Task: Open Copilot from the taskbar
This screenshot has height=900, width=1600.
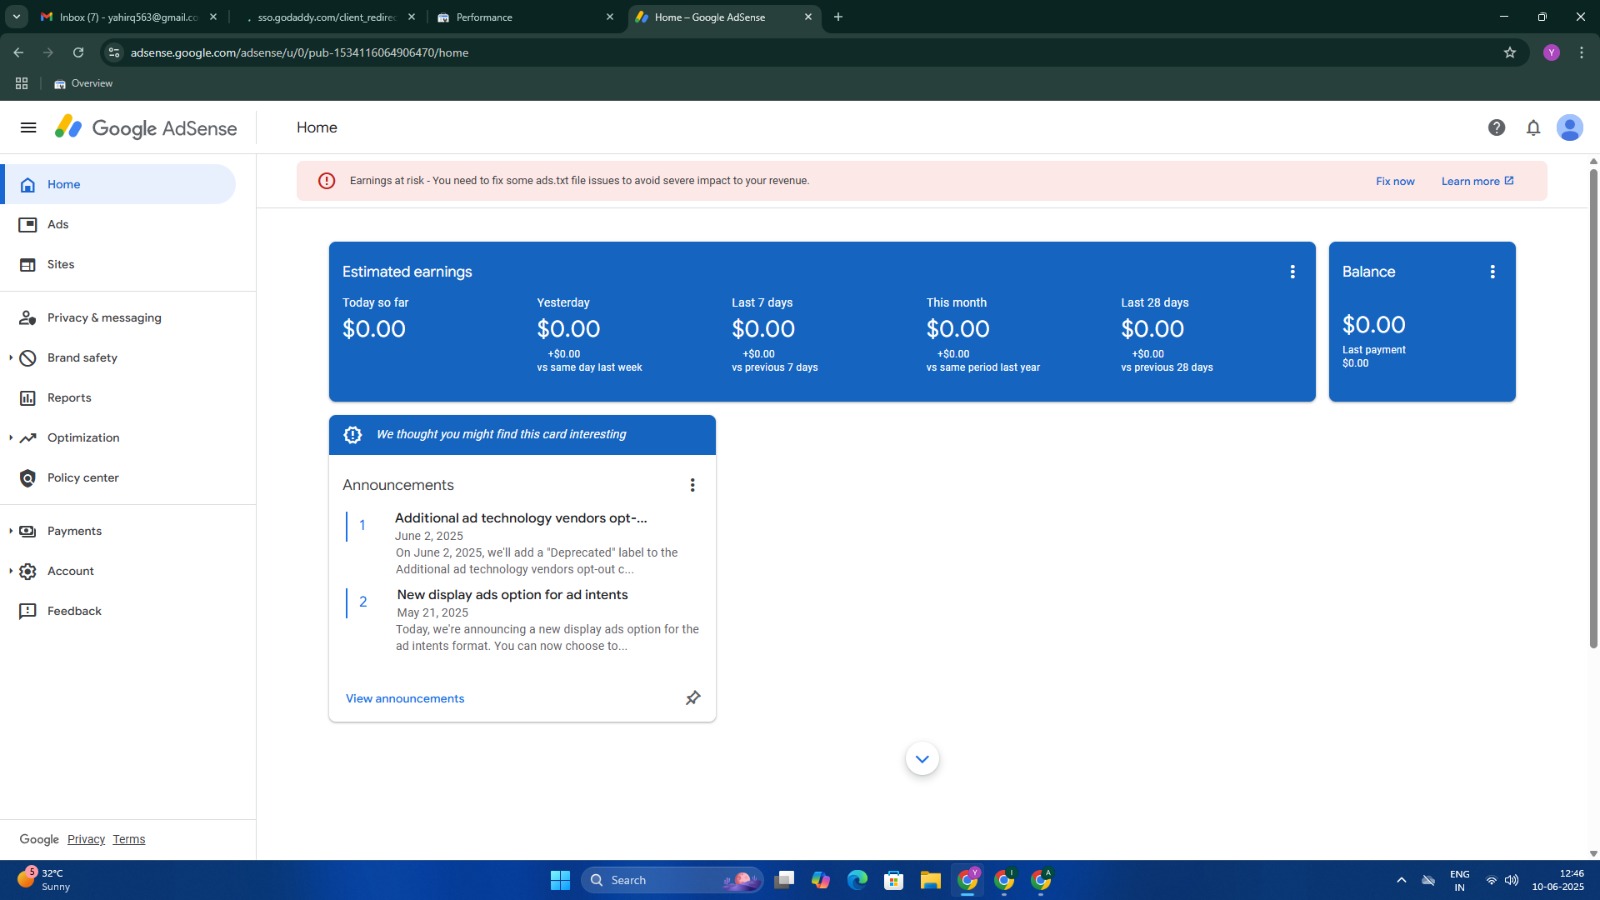Action: tap(820, 880)
